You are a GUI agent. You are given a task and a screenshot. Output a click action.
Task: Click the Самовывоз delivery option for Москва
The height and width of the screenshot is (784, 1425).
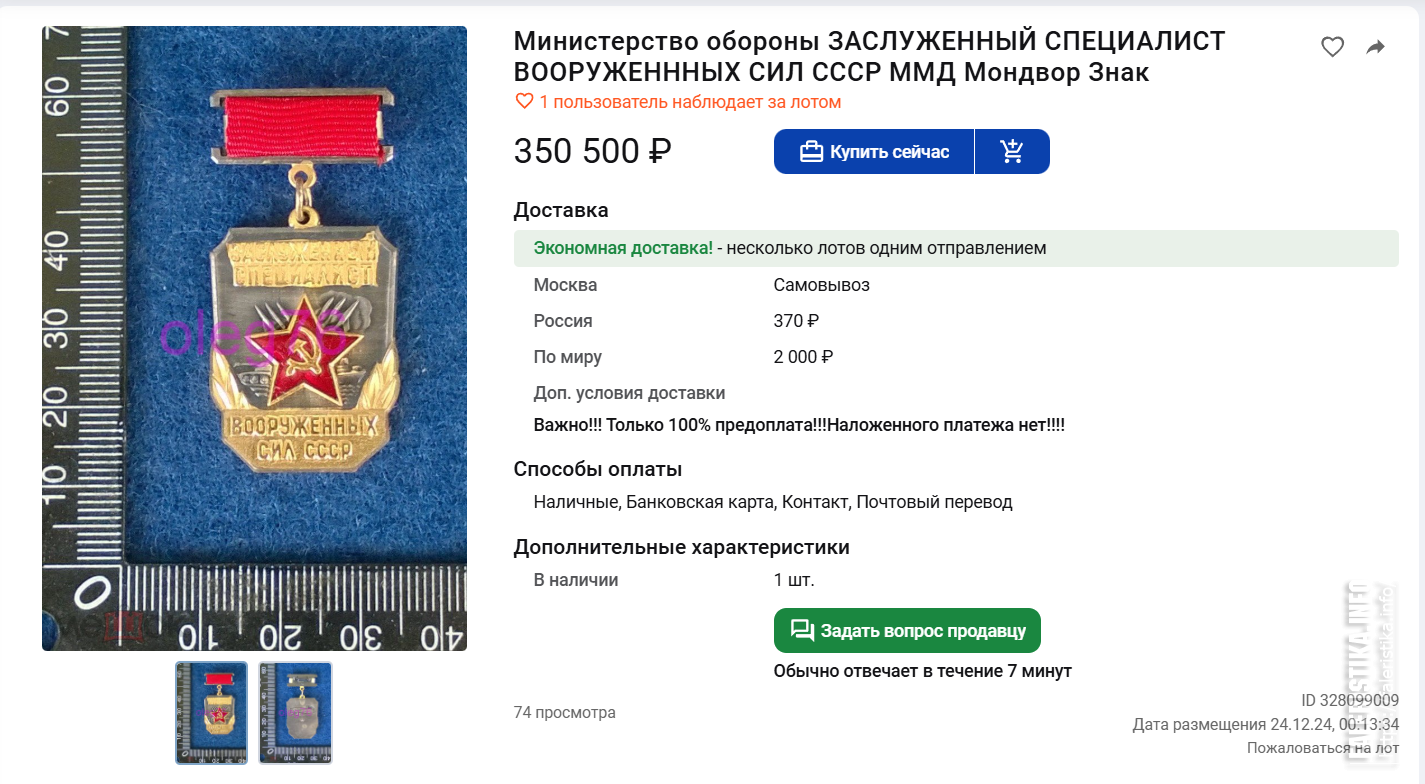pyautogui.click(x=822, y=285)
